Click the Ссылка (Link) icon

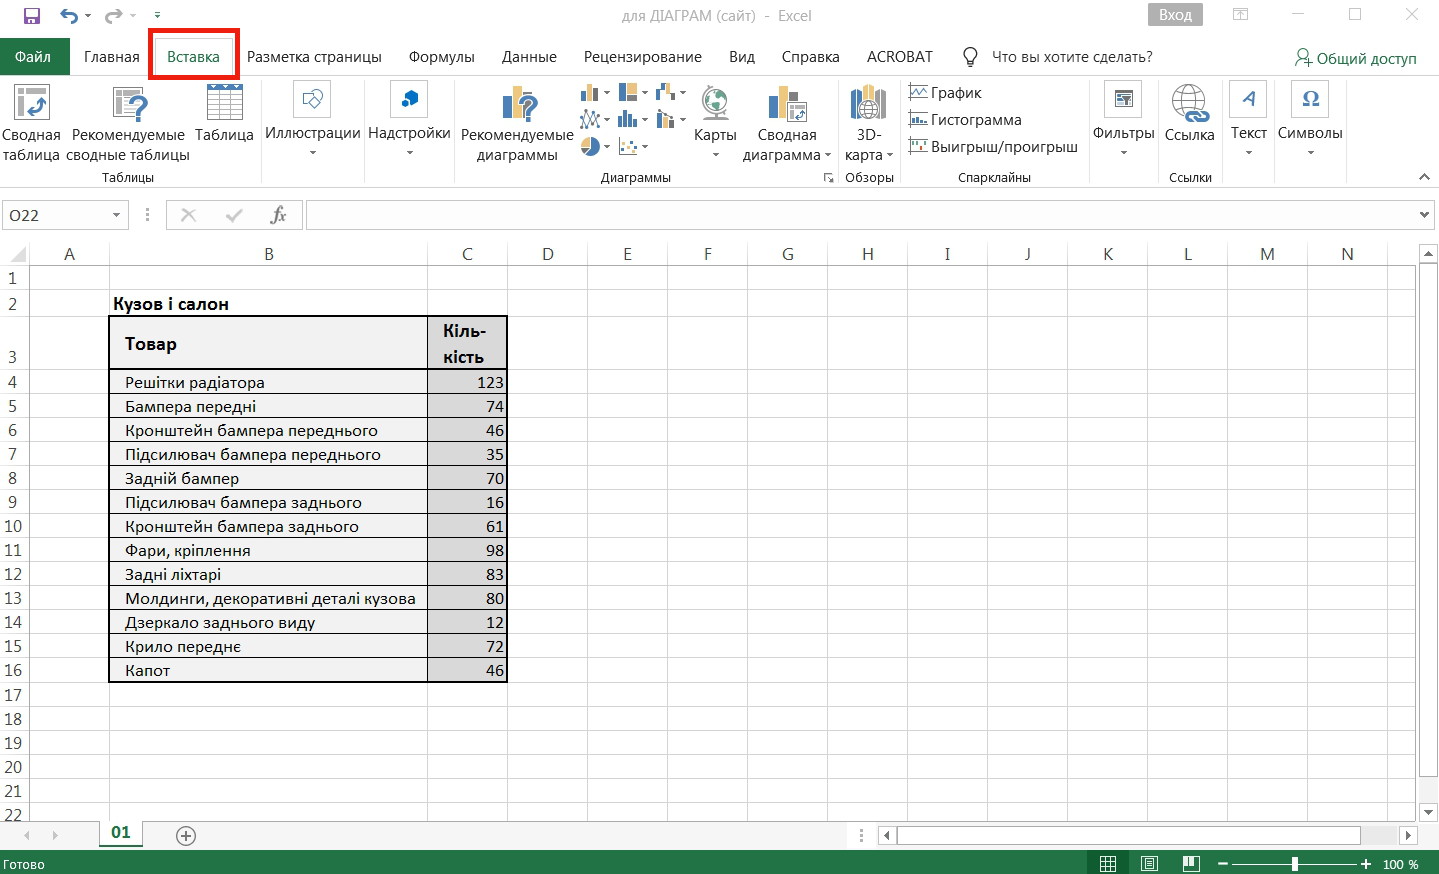point(1189,105)
